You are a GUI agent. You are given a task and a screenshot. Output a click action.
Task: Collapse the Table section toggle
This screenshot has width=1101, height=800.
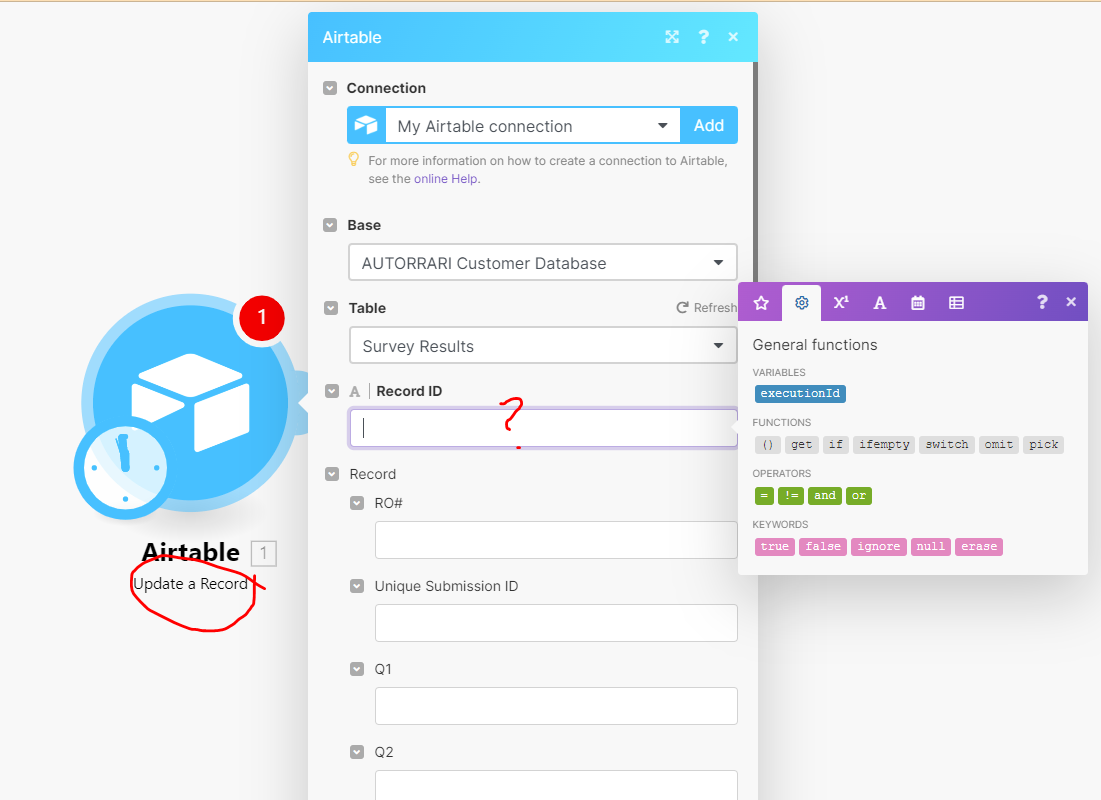coord(331,308)
